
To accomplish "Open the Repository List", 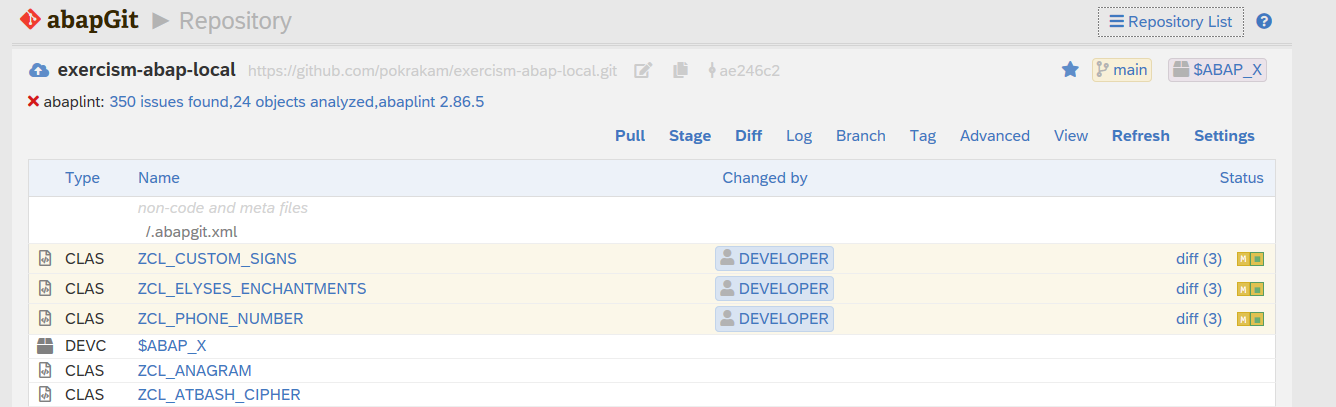I will [x=1171, y=21].
